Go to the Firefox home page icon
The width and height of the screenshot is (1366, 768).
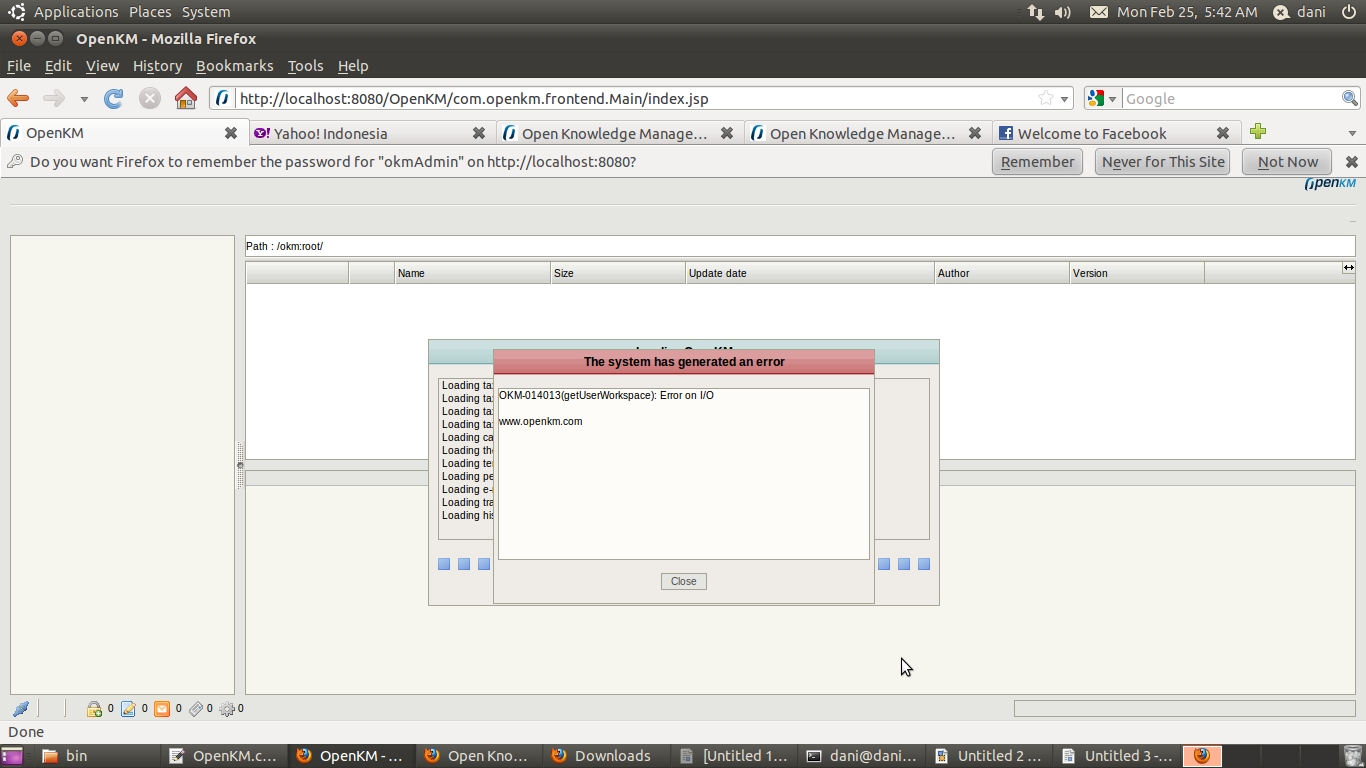point(186,98)
